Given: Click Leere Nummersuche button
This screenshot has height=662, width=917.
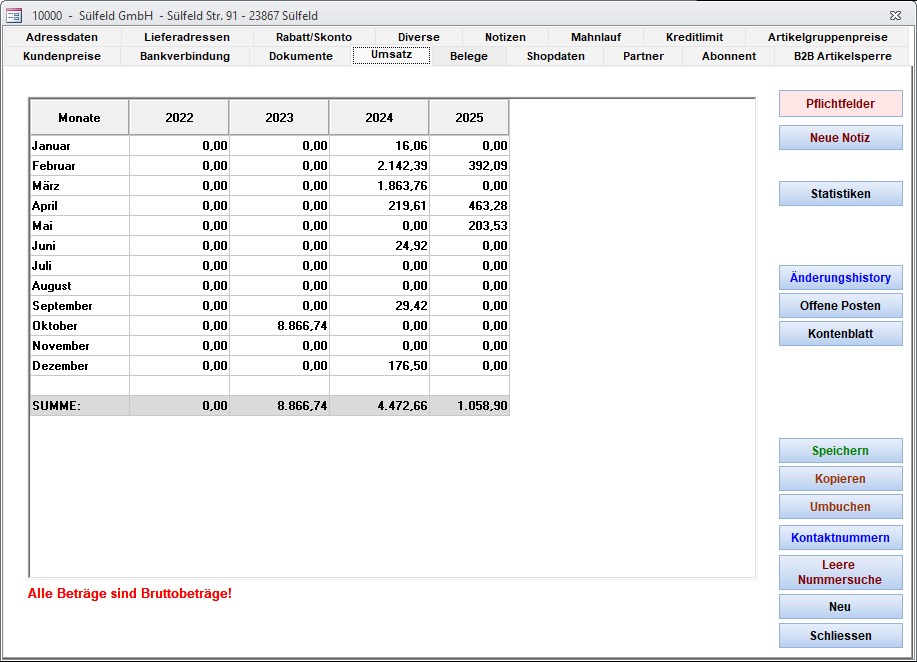Looking at the screenshot, I should [x=840, y=572].
